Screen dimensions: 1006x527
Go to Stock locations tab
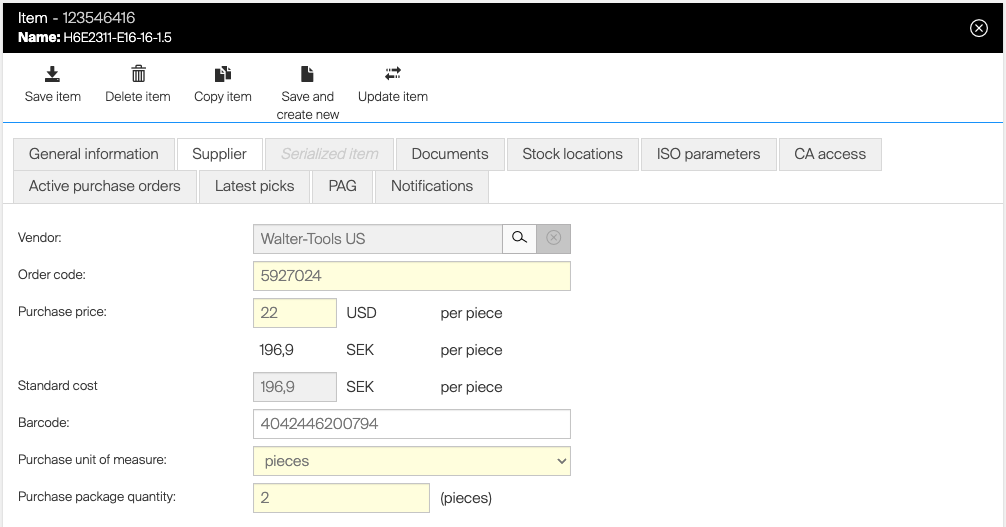(x=572, y=154)
